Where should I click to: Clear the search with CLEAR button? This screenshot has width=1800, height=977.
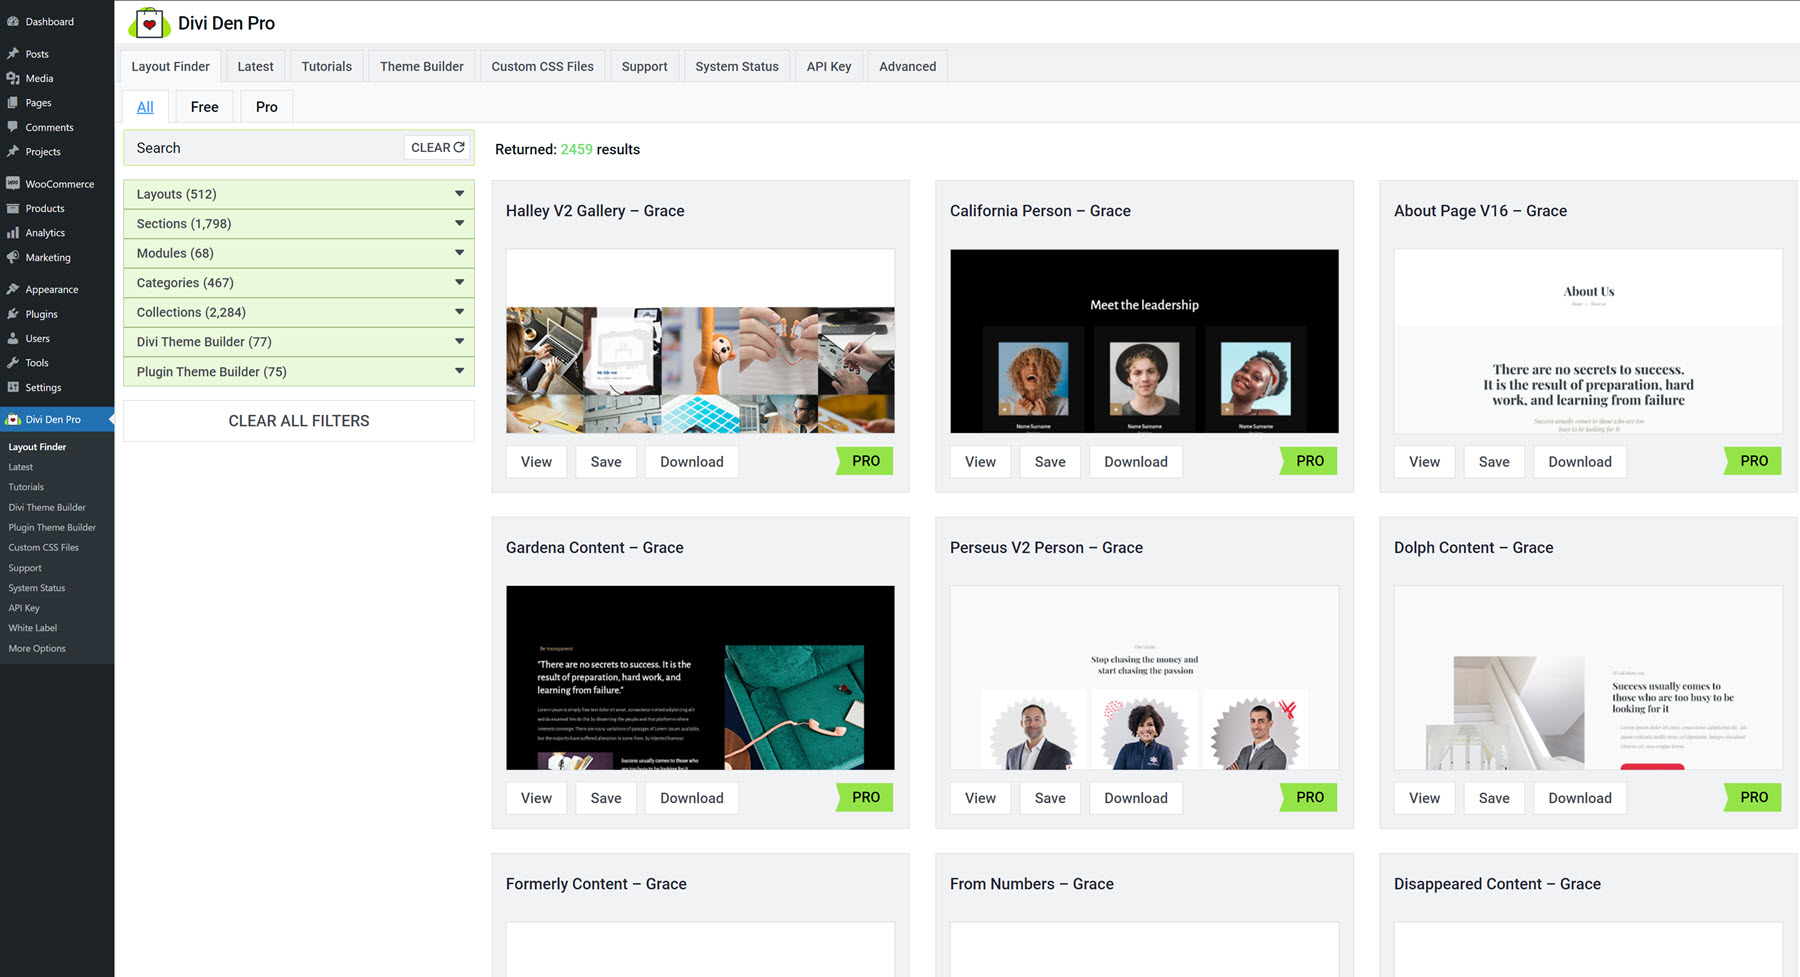(437, 147)
